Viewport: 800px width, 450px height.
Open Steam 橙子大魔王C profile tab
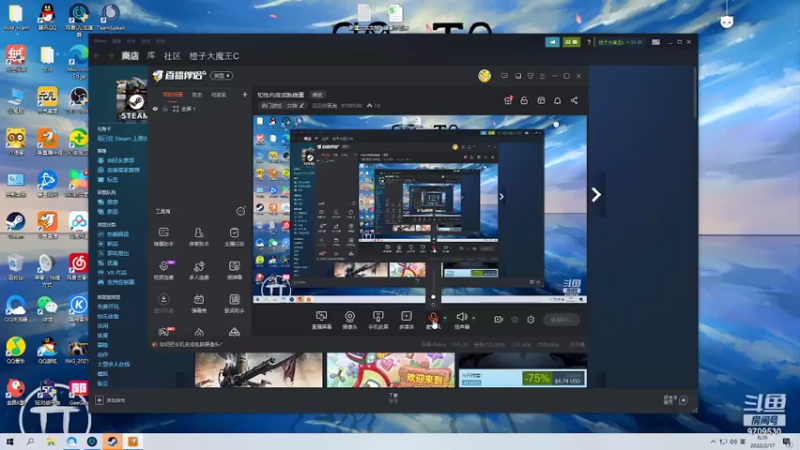point(214,56)
